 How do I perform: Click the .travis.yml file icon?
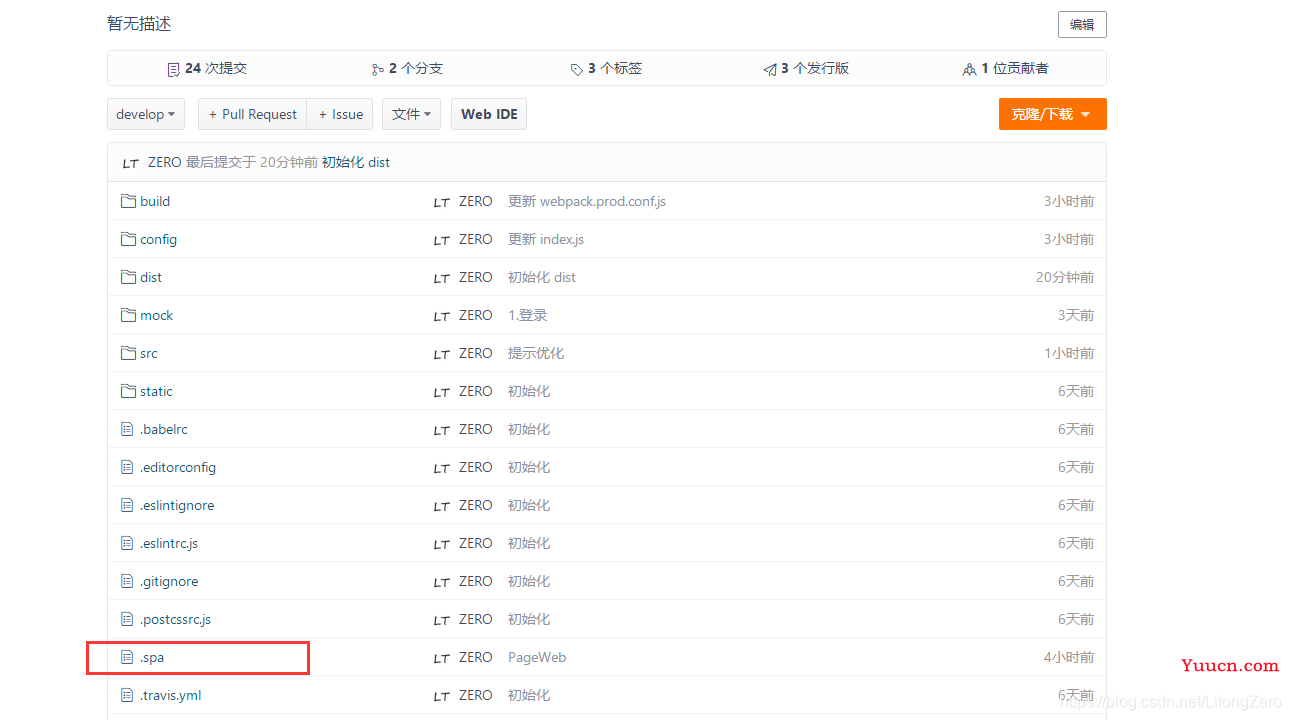coord(127,695)
